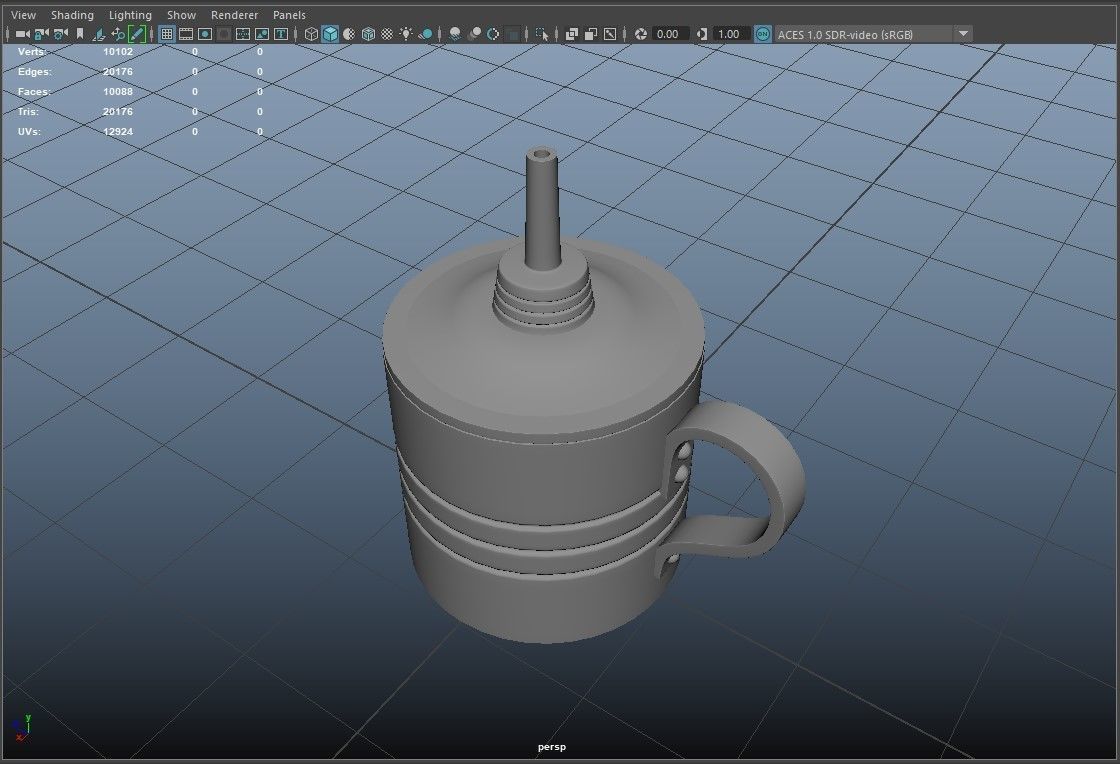Open the Lighting menu
The height and width of the screenshot is (764, 1120).
(130, 15)
